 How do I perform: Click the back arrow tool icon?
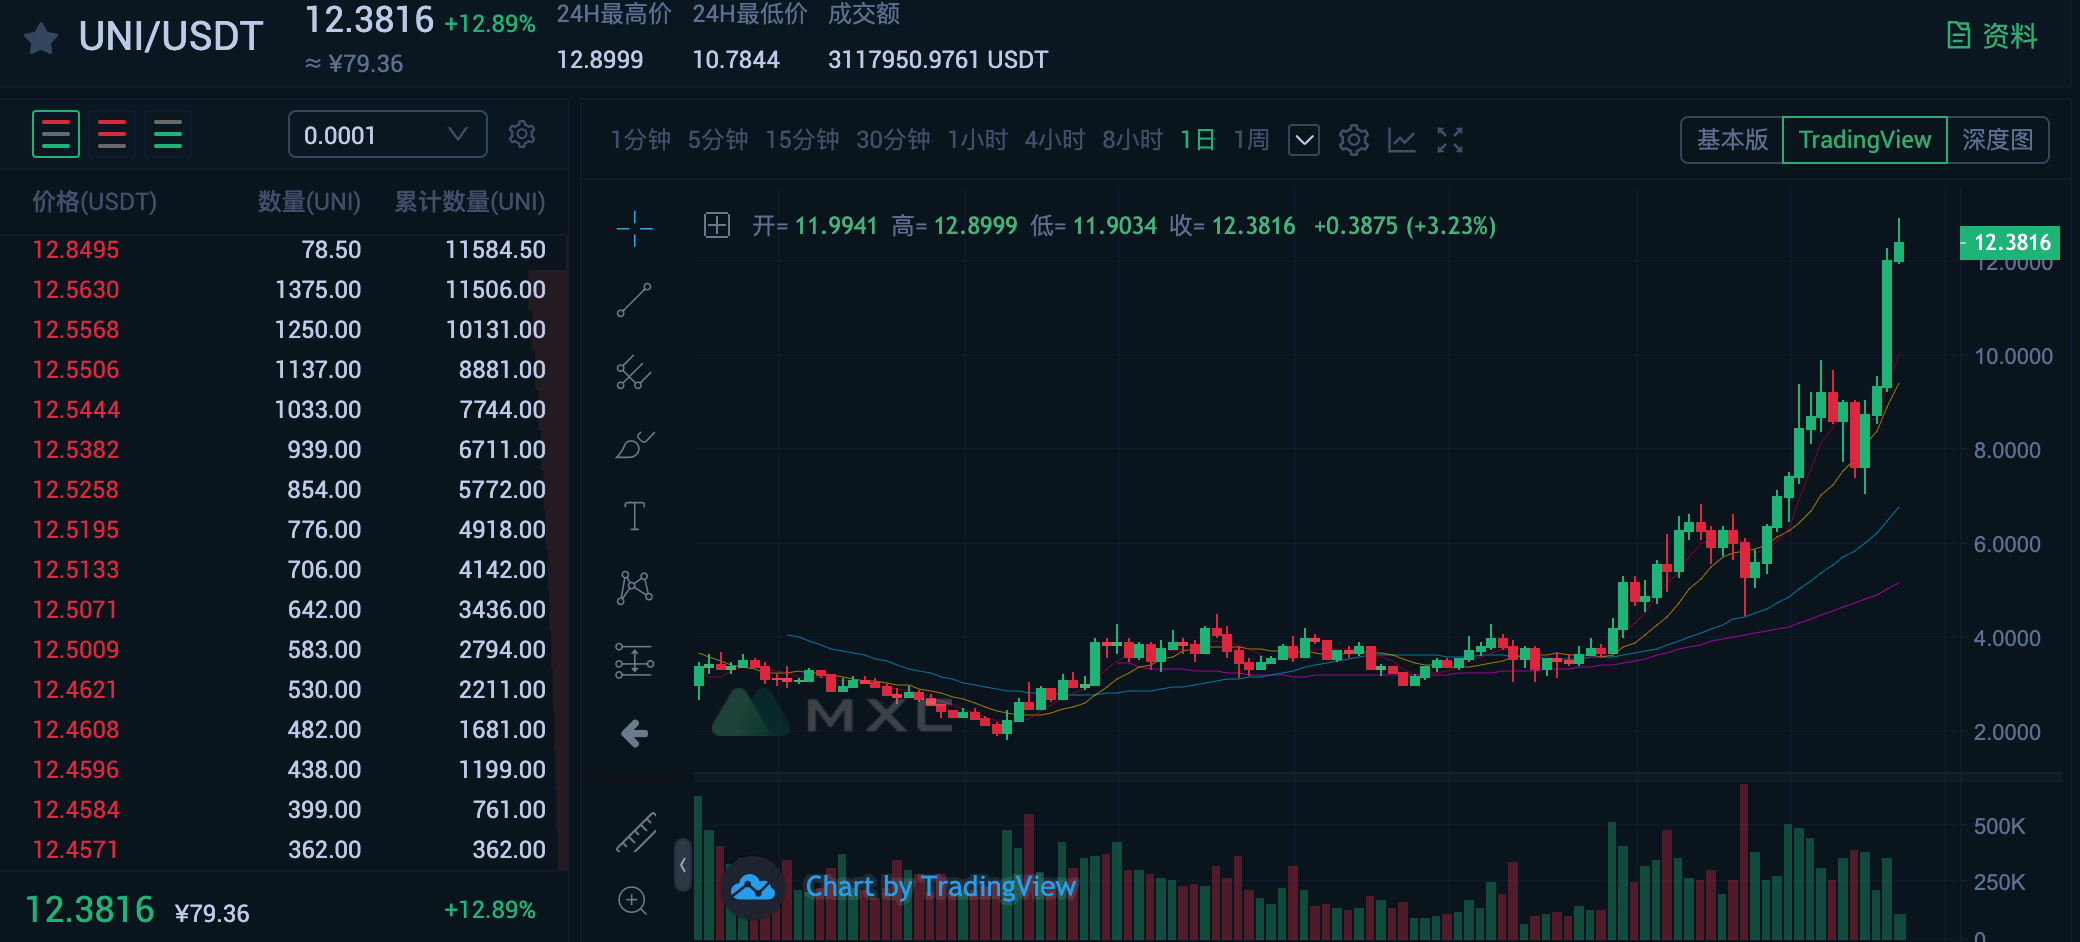point(635,734)
